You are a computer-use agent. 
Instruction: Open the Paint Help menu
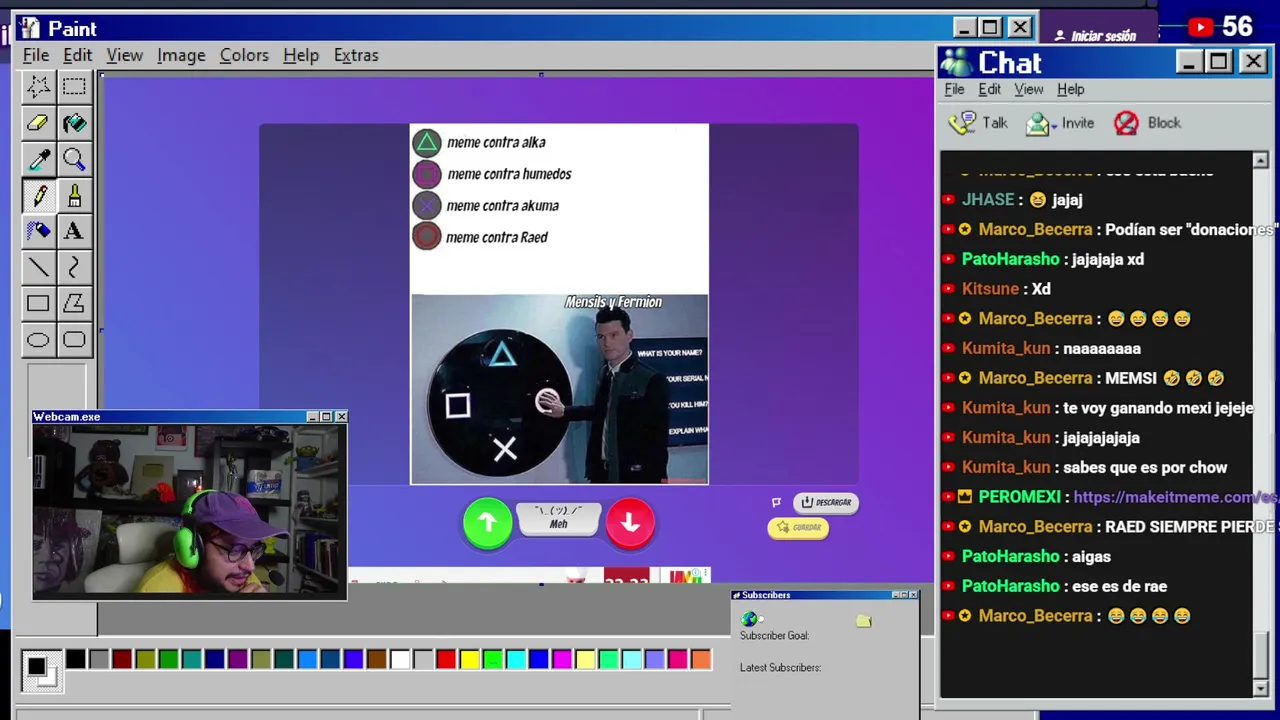point(301,55)
